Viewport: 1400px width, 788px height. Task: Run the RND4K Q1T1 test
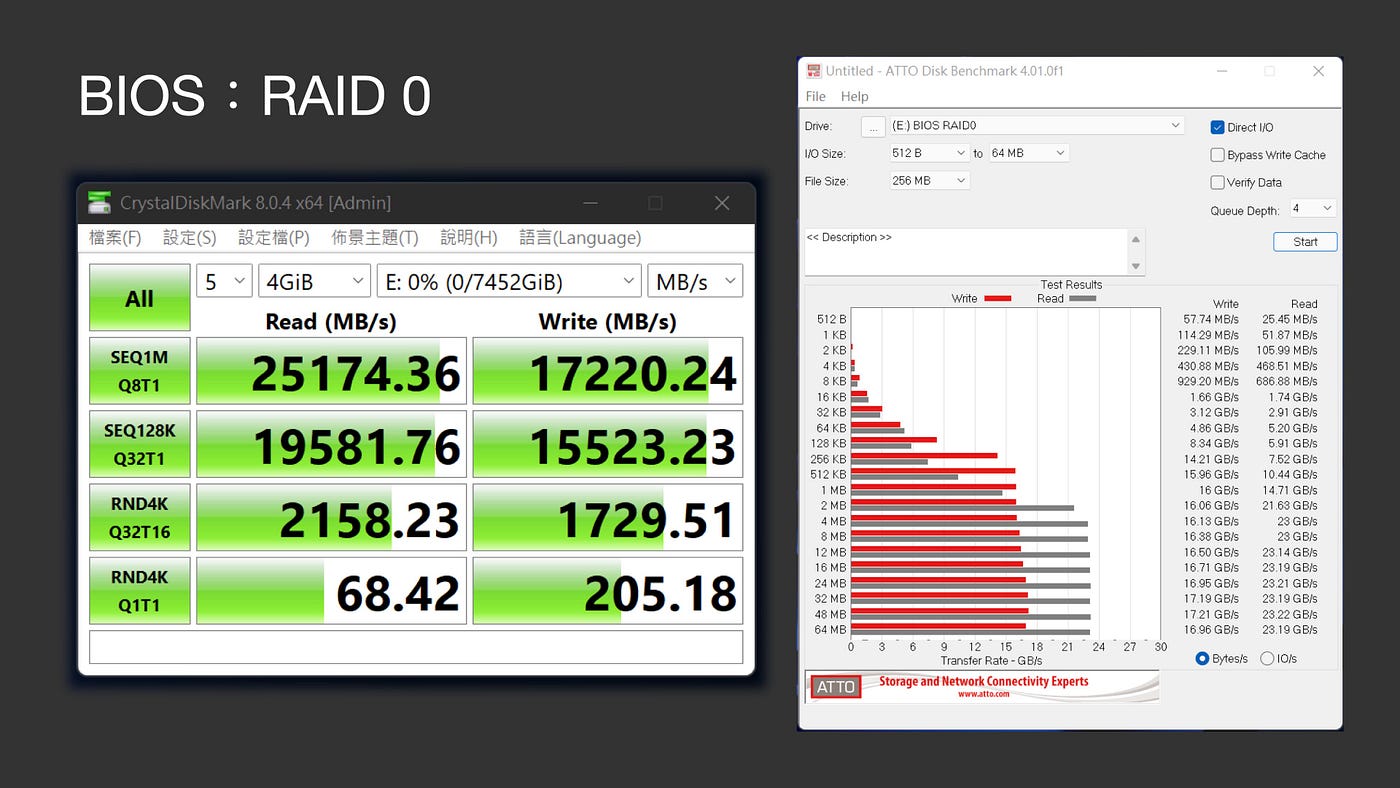(x=139, y=591)
